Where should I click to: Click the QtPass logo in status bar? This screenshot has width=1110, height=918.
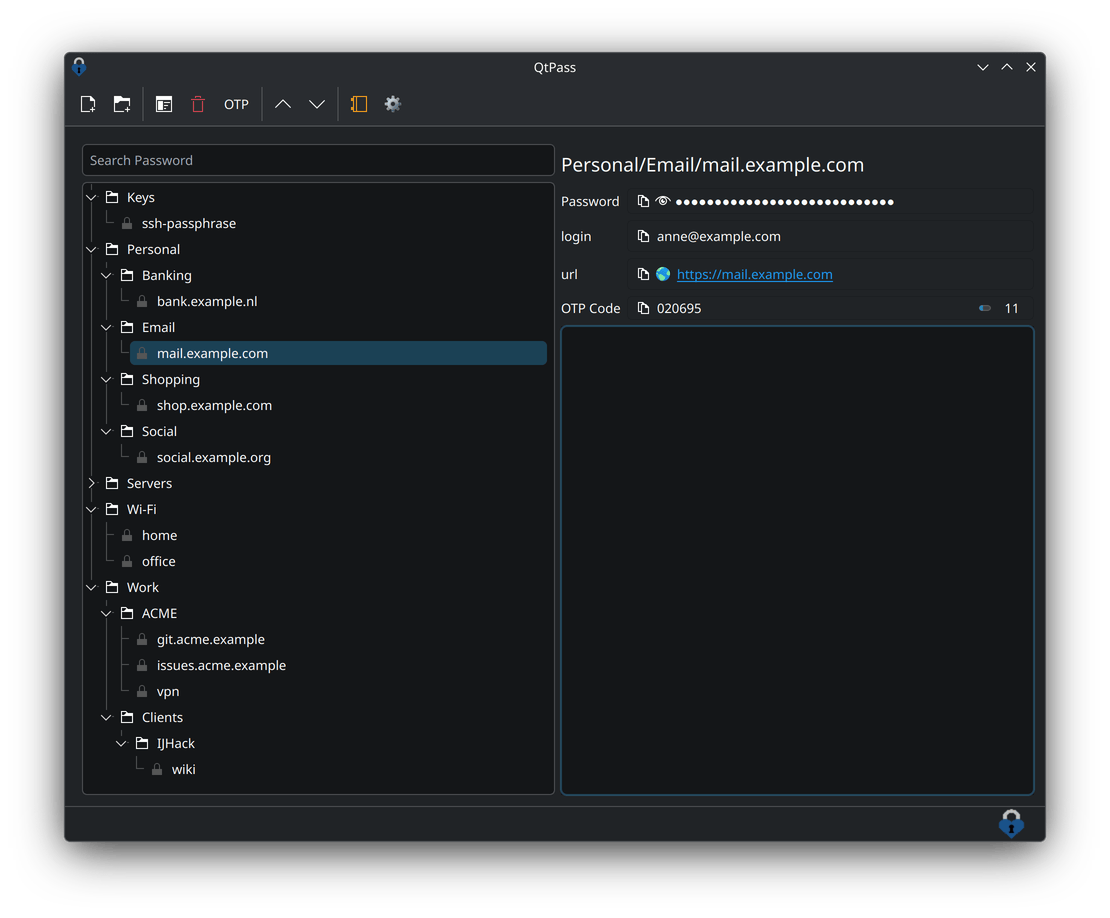pyautogui.click(x=1011, y=823)
